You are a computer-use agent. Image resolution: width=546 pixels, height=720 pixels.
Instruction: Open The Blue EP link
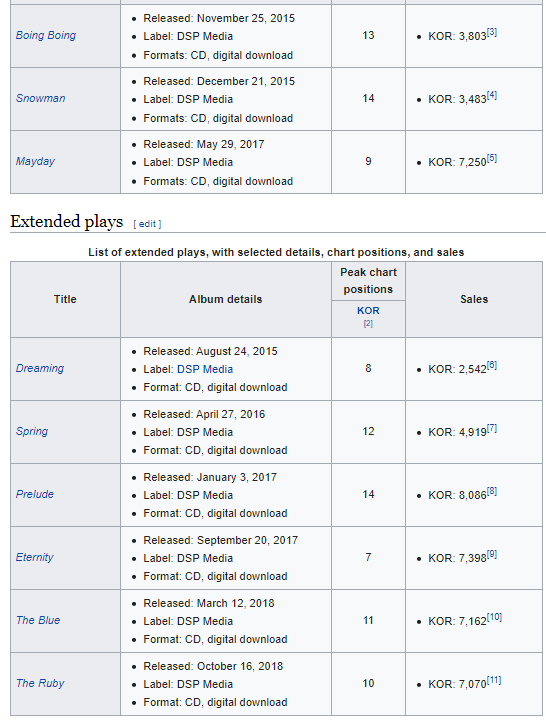pyautogui.click(x=38, y=620)
